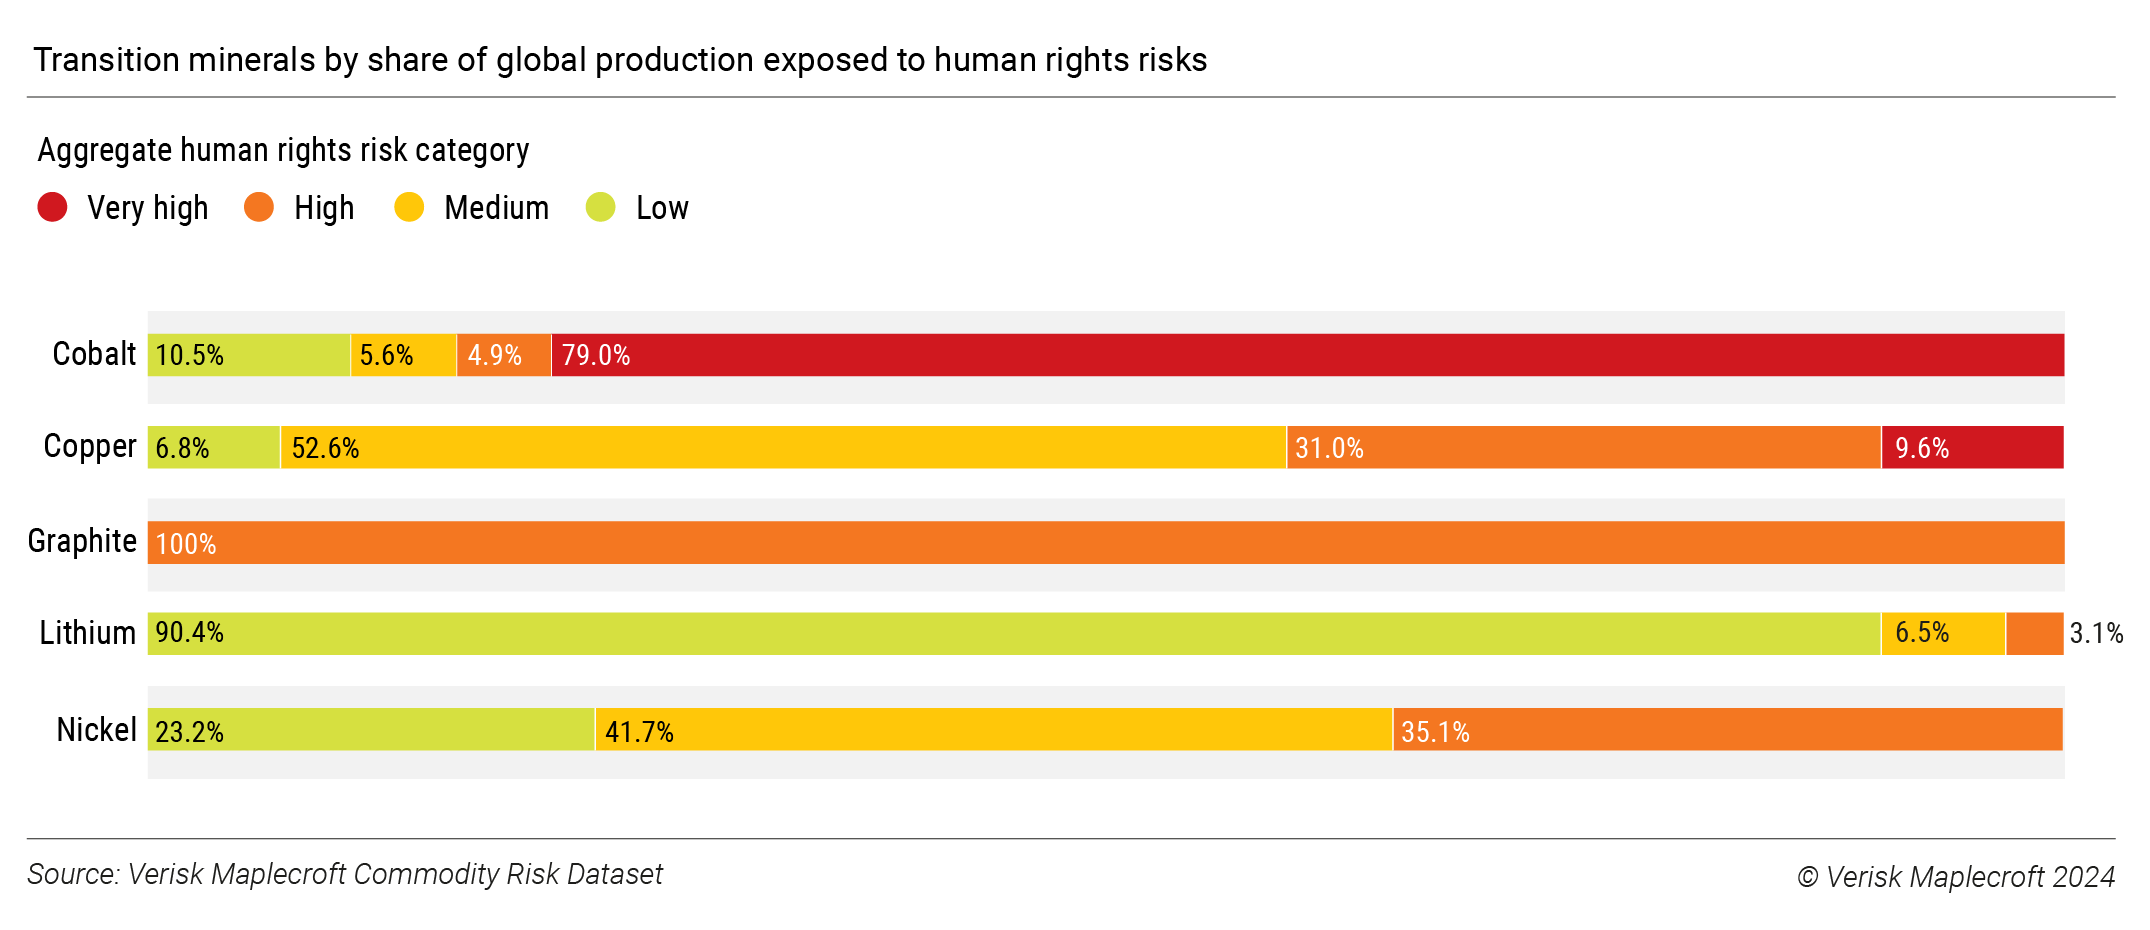Click Cobalt's 5.6% medium risk segment
This screenshot has height=930, width=2150.
pos(403,355)
